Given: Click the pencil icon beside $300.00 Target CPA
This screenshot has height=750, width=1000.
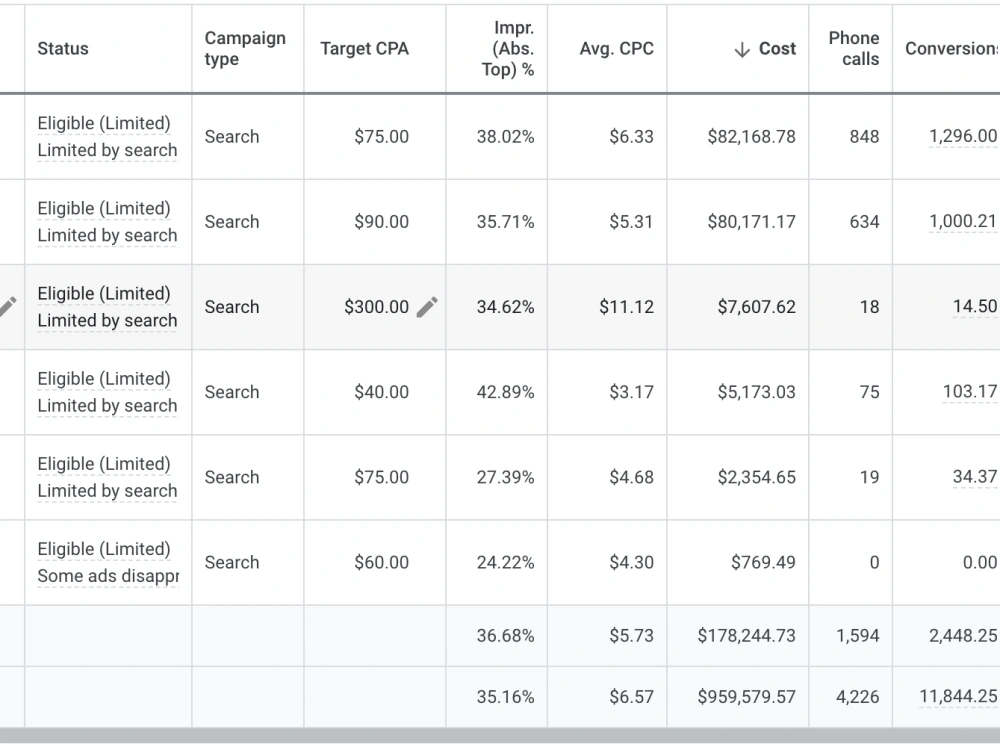Looking at the screenshot, I should click(x=427, y=307).
